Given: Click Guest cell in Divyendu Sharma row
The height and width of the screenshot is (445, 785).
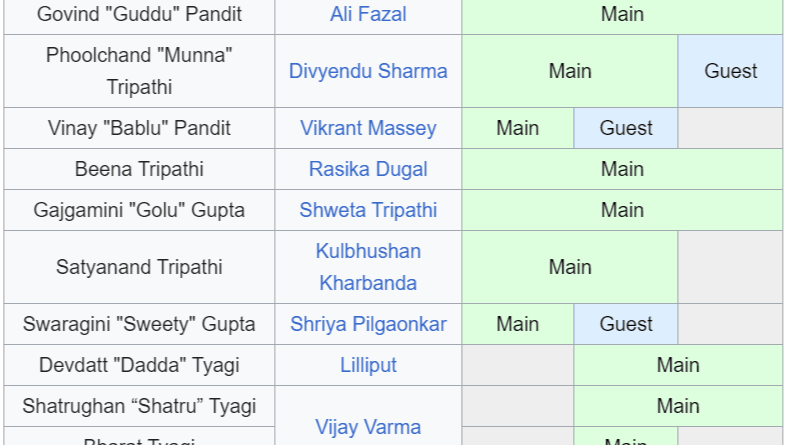Looking at the screenshot, I should click(730, 71).
